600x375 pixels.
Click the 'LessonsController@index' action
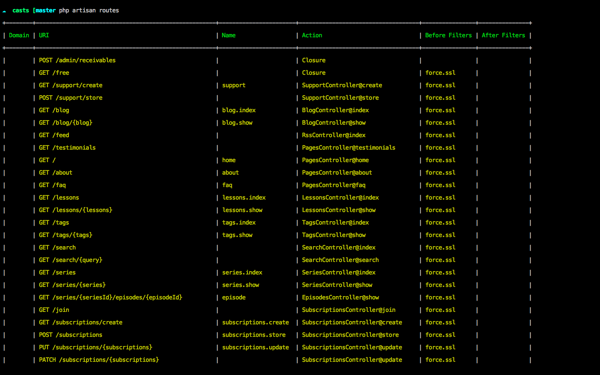pos(340,197)
